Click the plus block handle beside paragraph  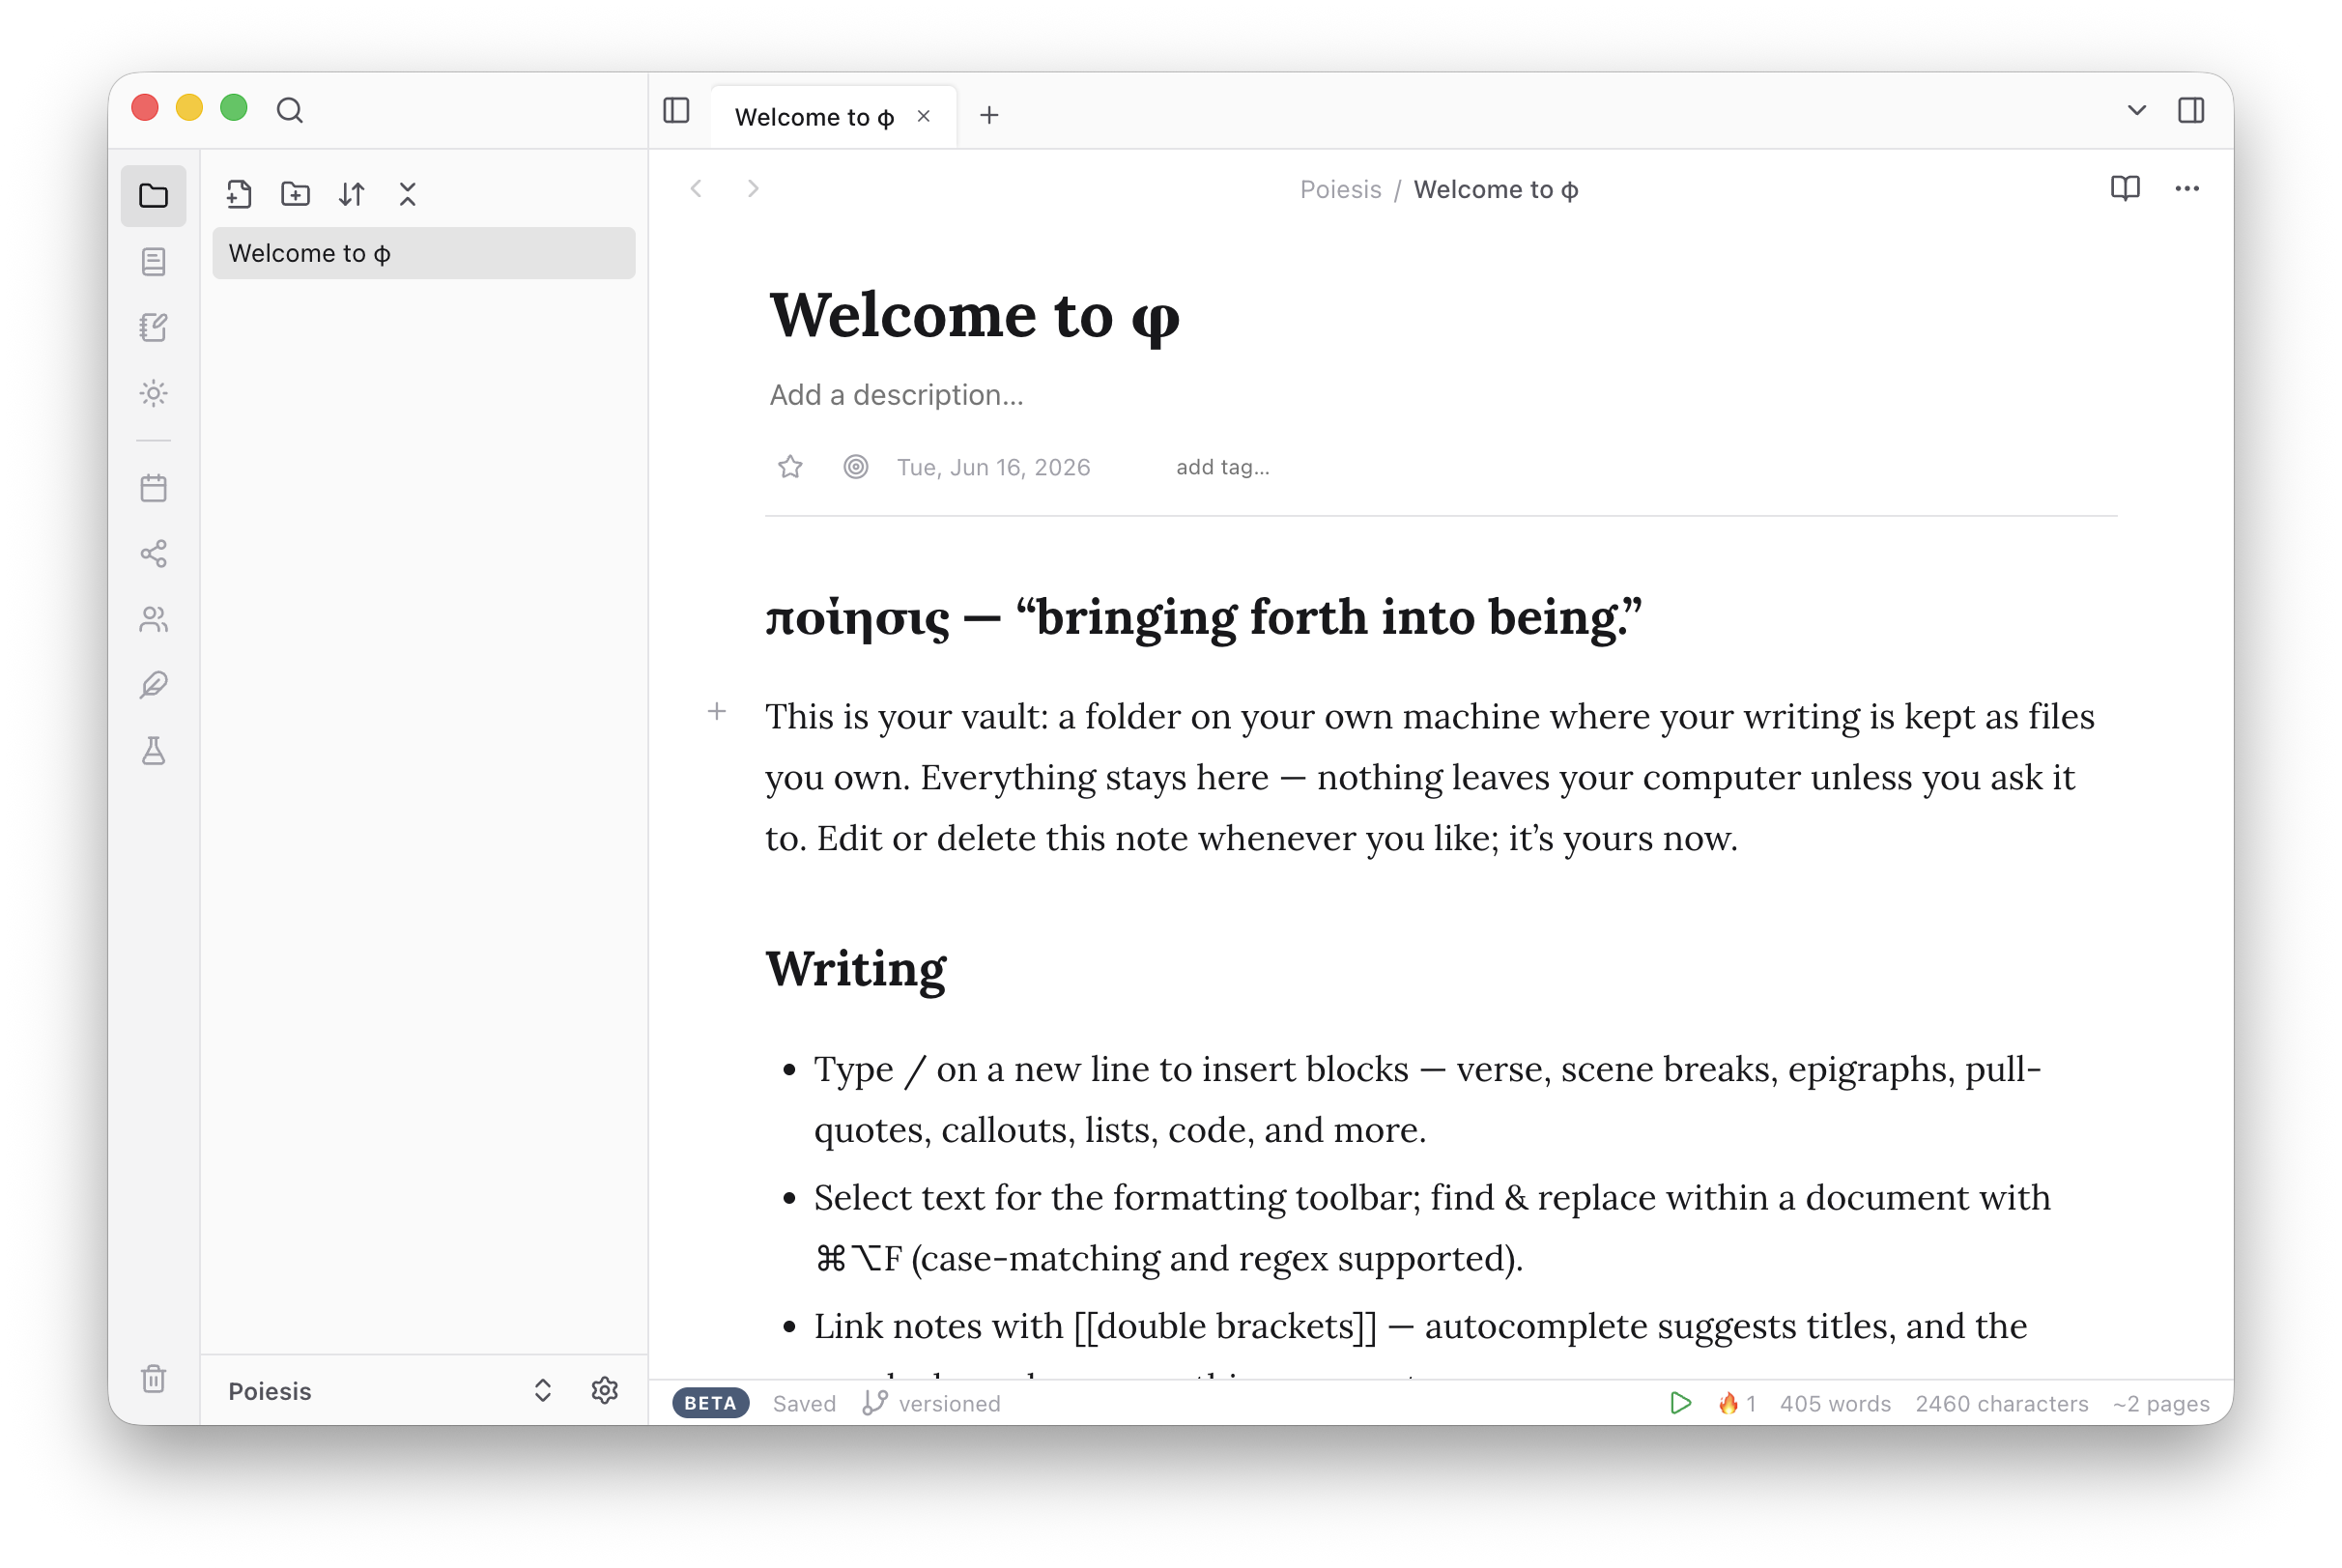click(x=717, y=712)
